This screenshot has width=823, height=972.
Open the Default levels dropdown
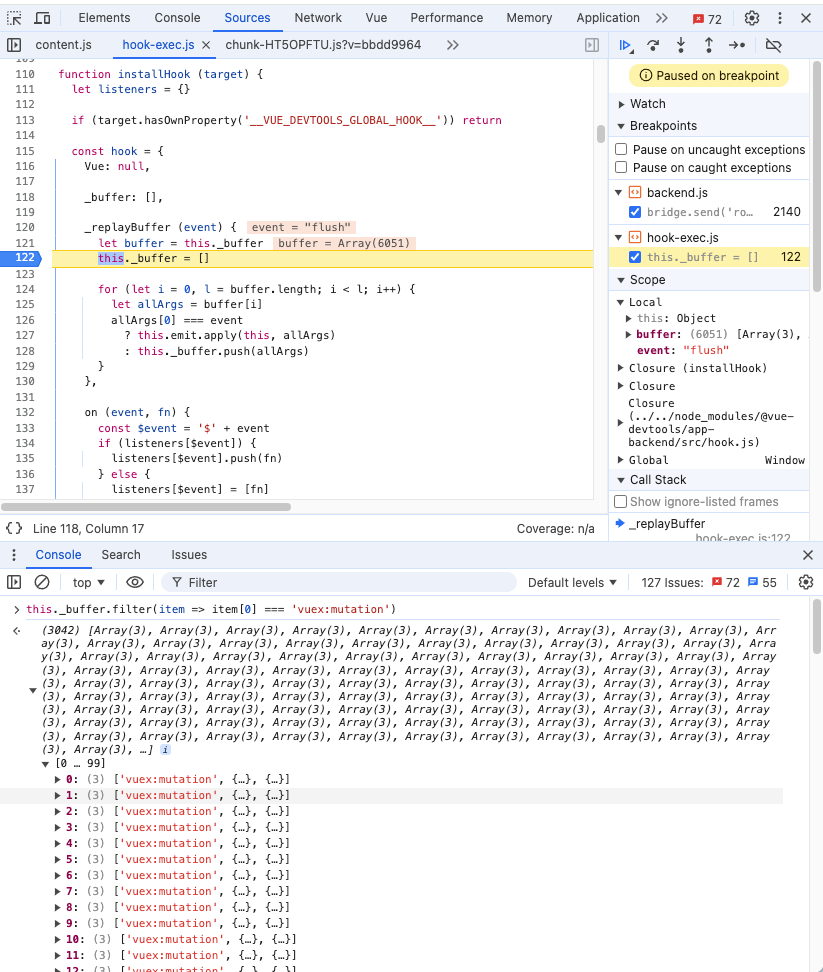pyautogui.click(x=573, y=582)
